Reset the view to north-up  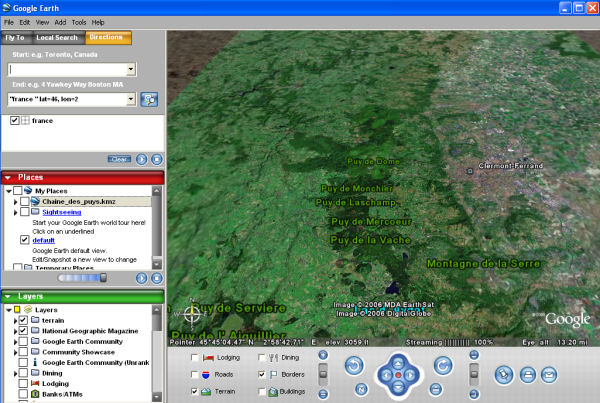pos(361,389)
